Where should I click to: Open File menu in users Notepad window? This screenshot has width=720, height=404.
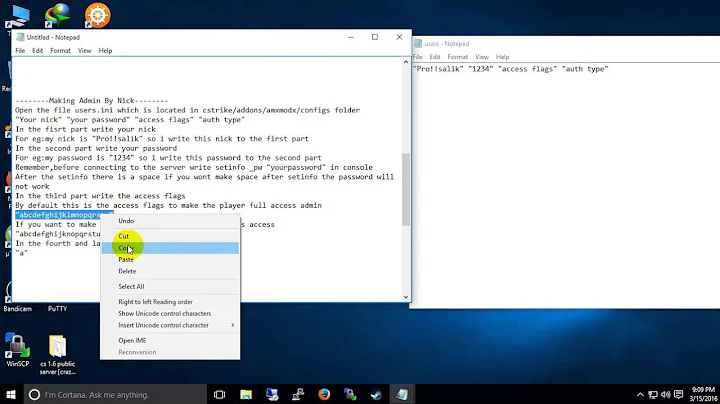417,57
